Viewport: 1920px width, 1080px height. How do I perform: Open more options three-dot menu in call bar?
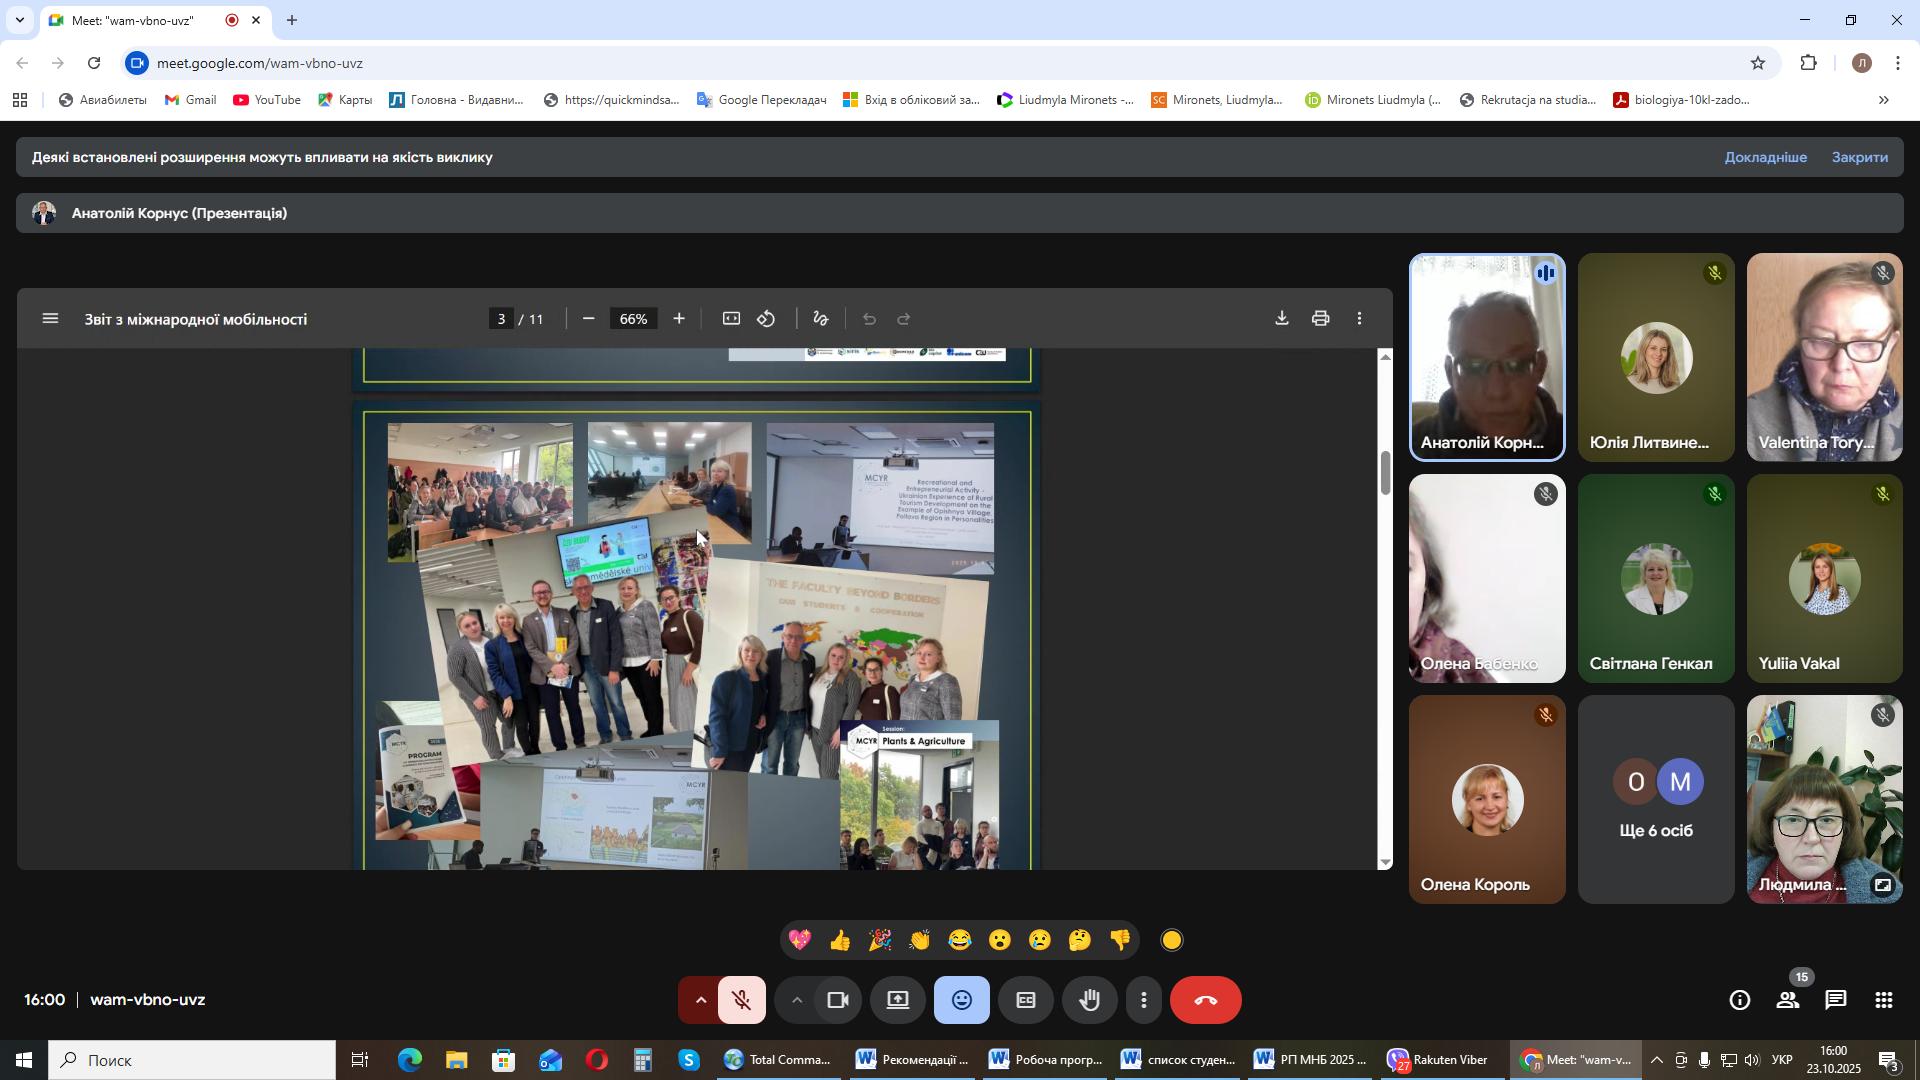(1144, 1001)
